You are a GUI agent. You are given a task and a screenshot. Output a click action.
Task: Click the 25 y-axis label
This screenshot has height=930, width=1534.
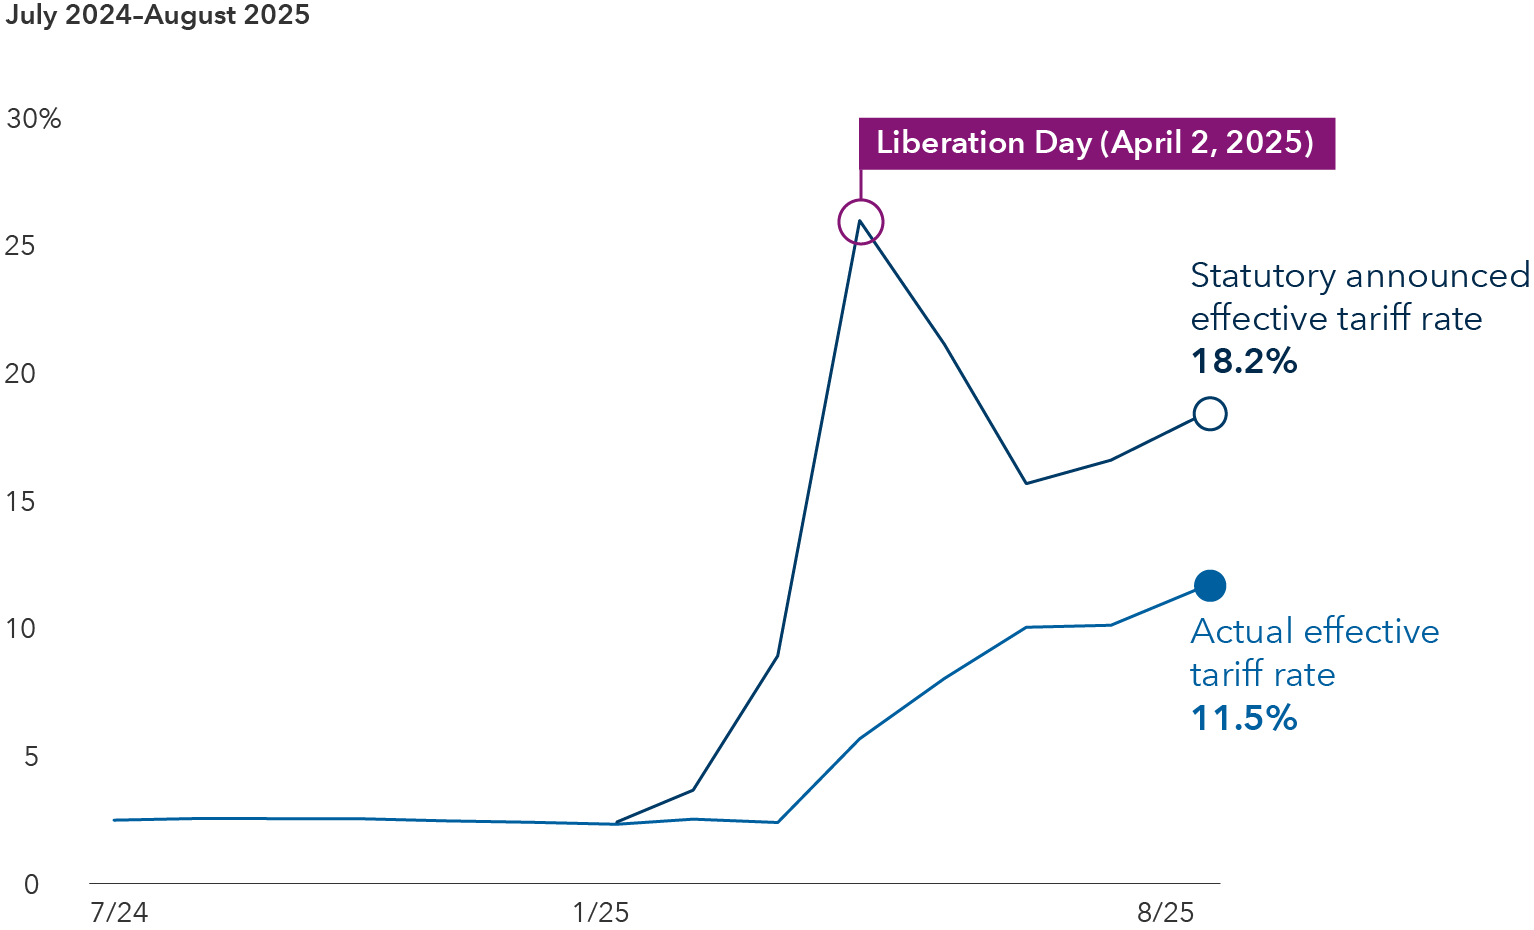[20, 246]
